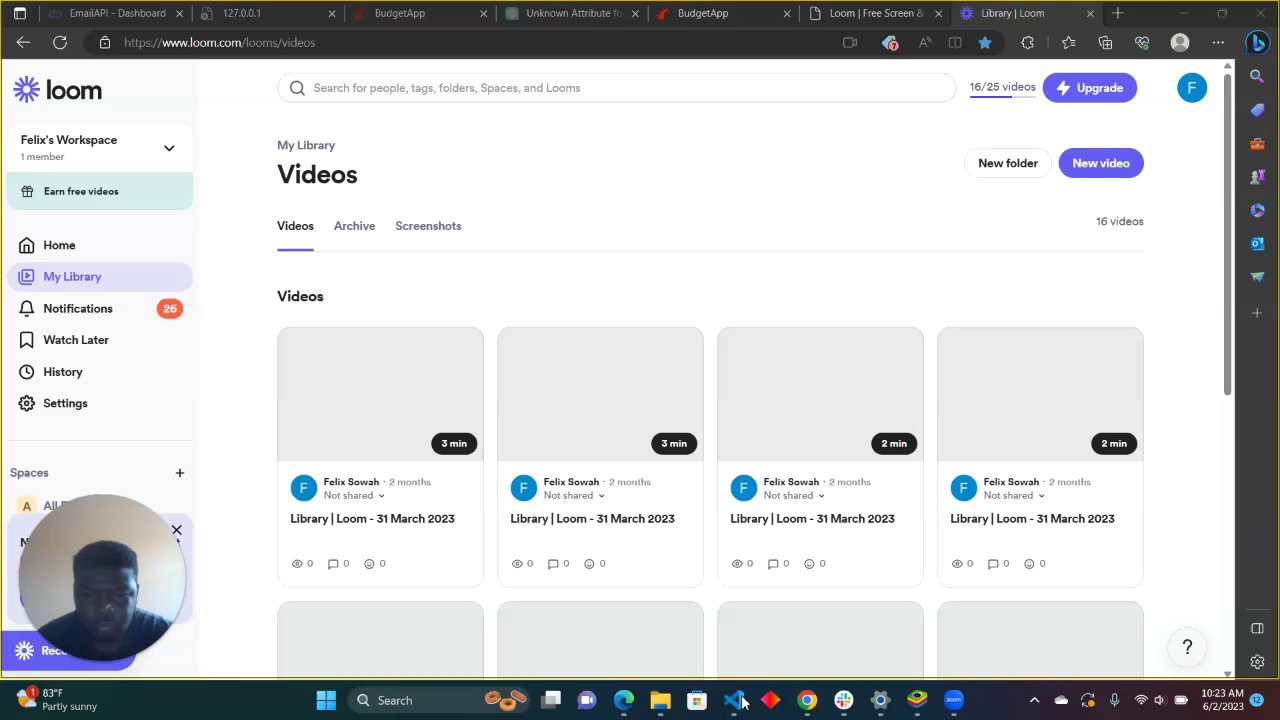The image size is (1280, 720).
Task: Open the Windows Start menu
Action: [x=326, y=700]
